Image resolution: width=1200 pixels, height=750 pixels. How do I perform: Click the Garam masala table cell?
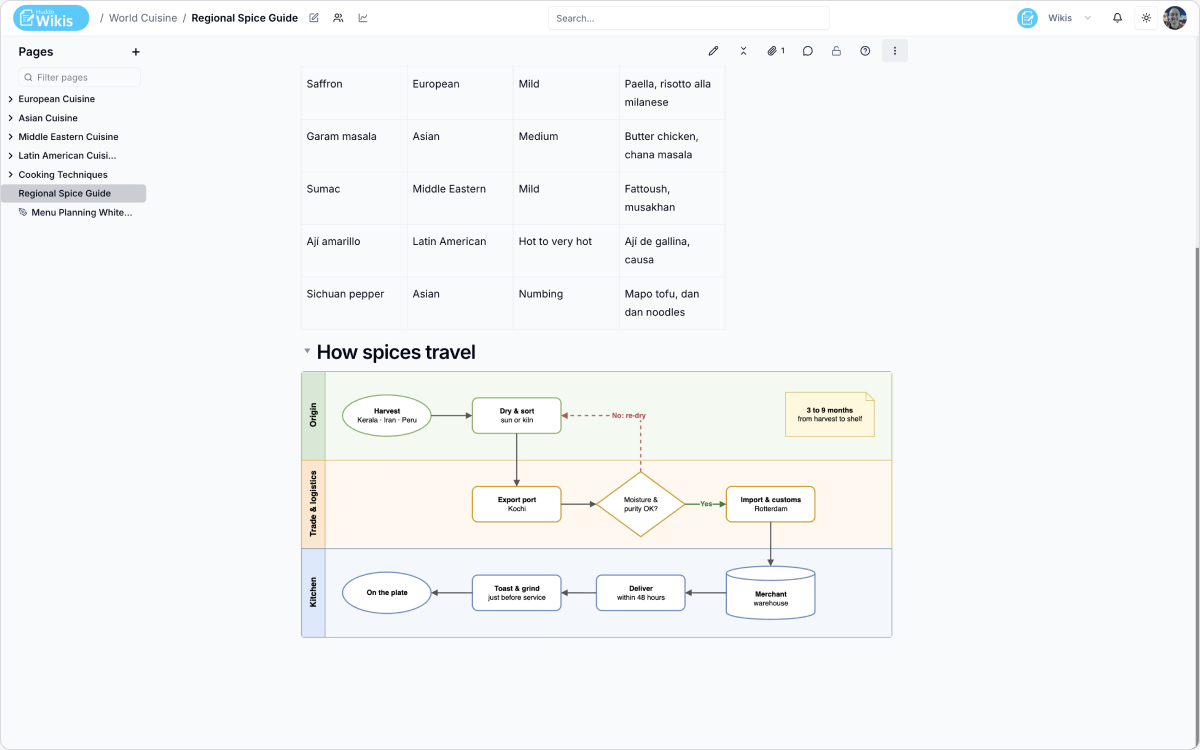[354, 146]
